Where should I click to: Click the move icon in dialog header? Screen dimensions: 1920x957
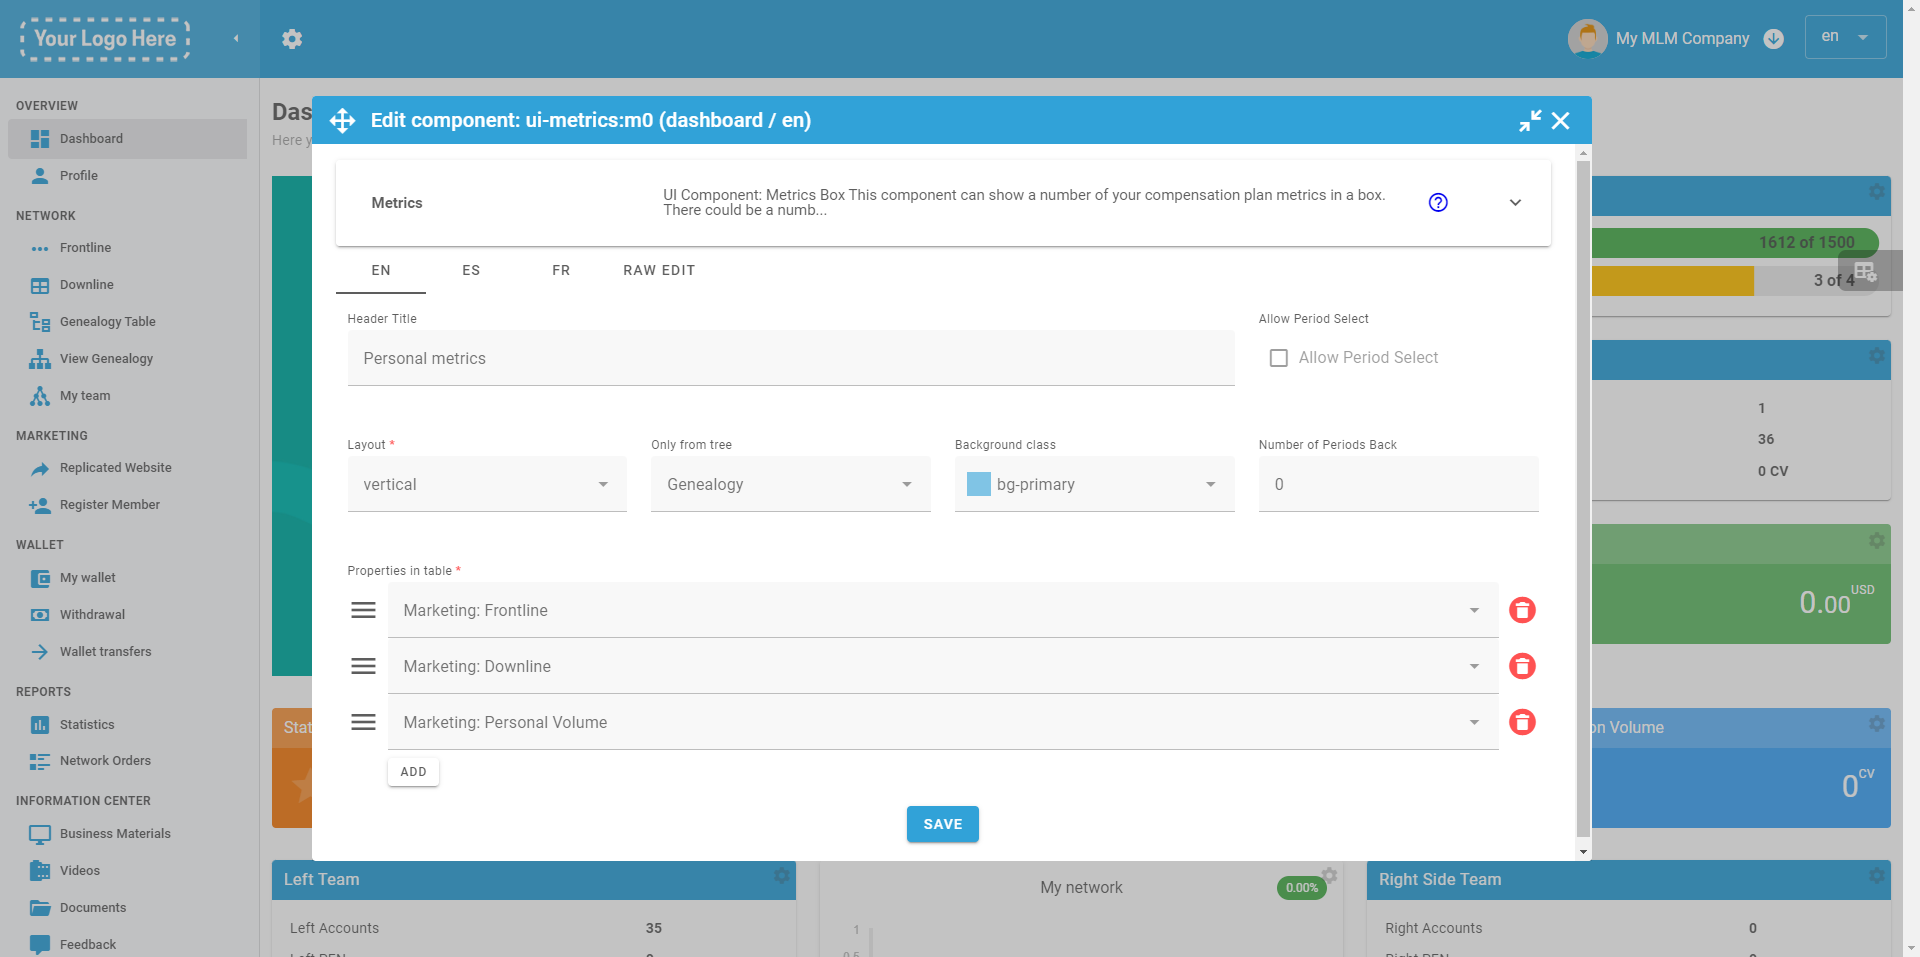tap(342, 121)
